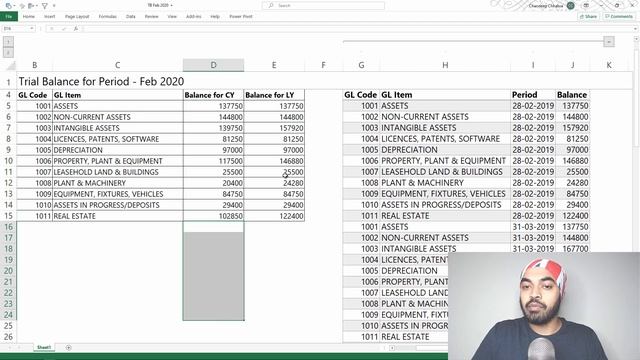The height and width of the screenshot is (360, 640).
Task: Open the Help tab
Action: [215, 16]
